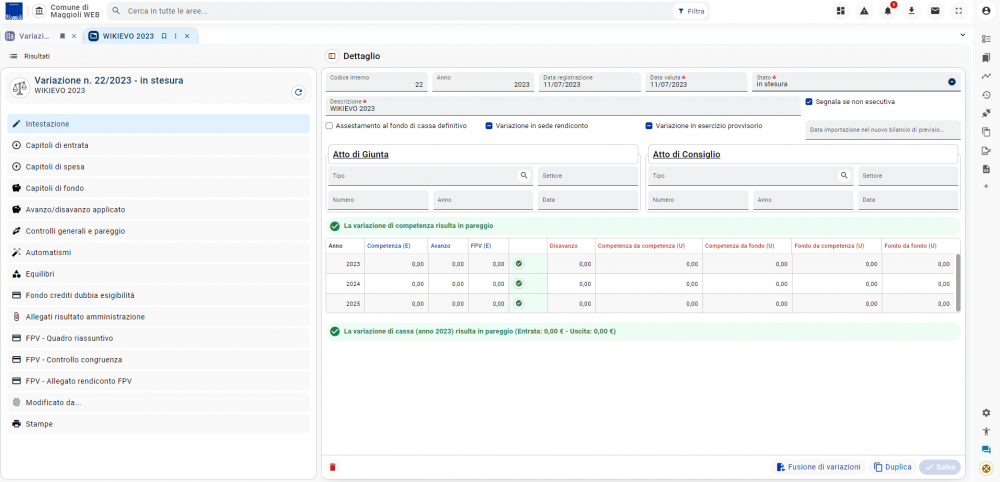Focus the Data valuta field

point(696,82)
